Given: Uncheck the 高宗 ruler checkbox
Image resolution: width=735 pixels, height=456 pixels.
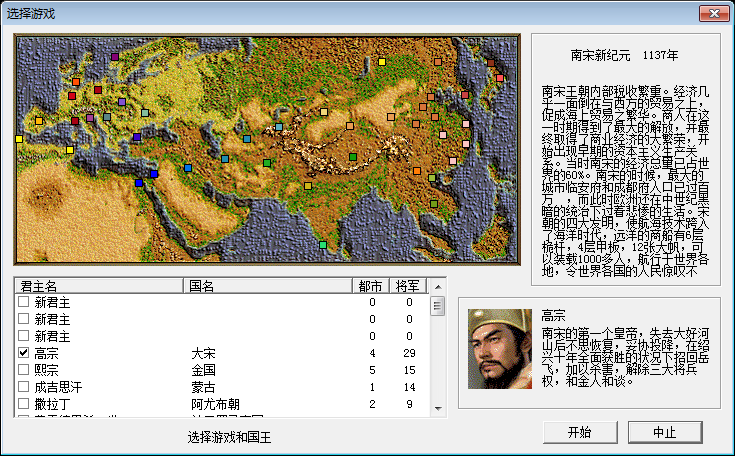Looking at the screenshot, I should tap(23, 352).
